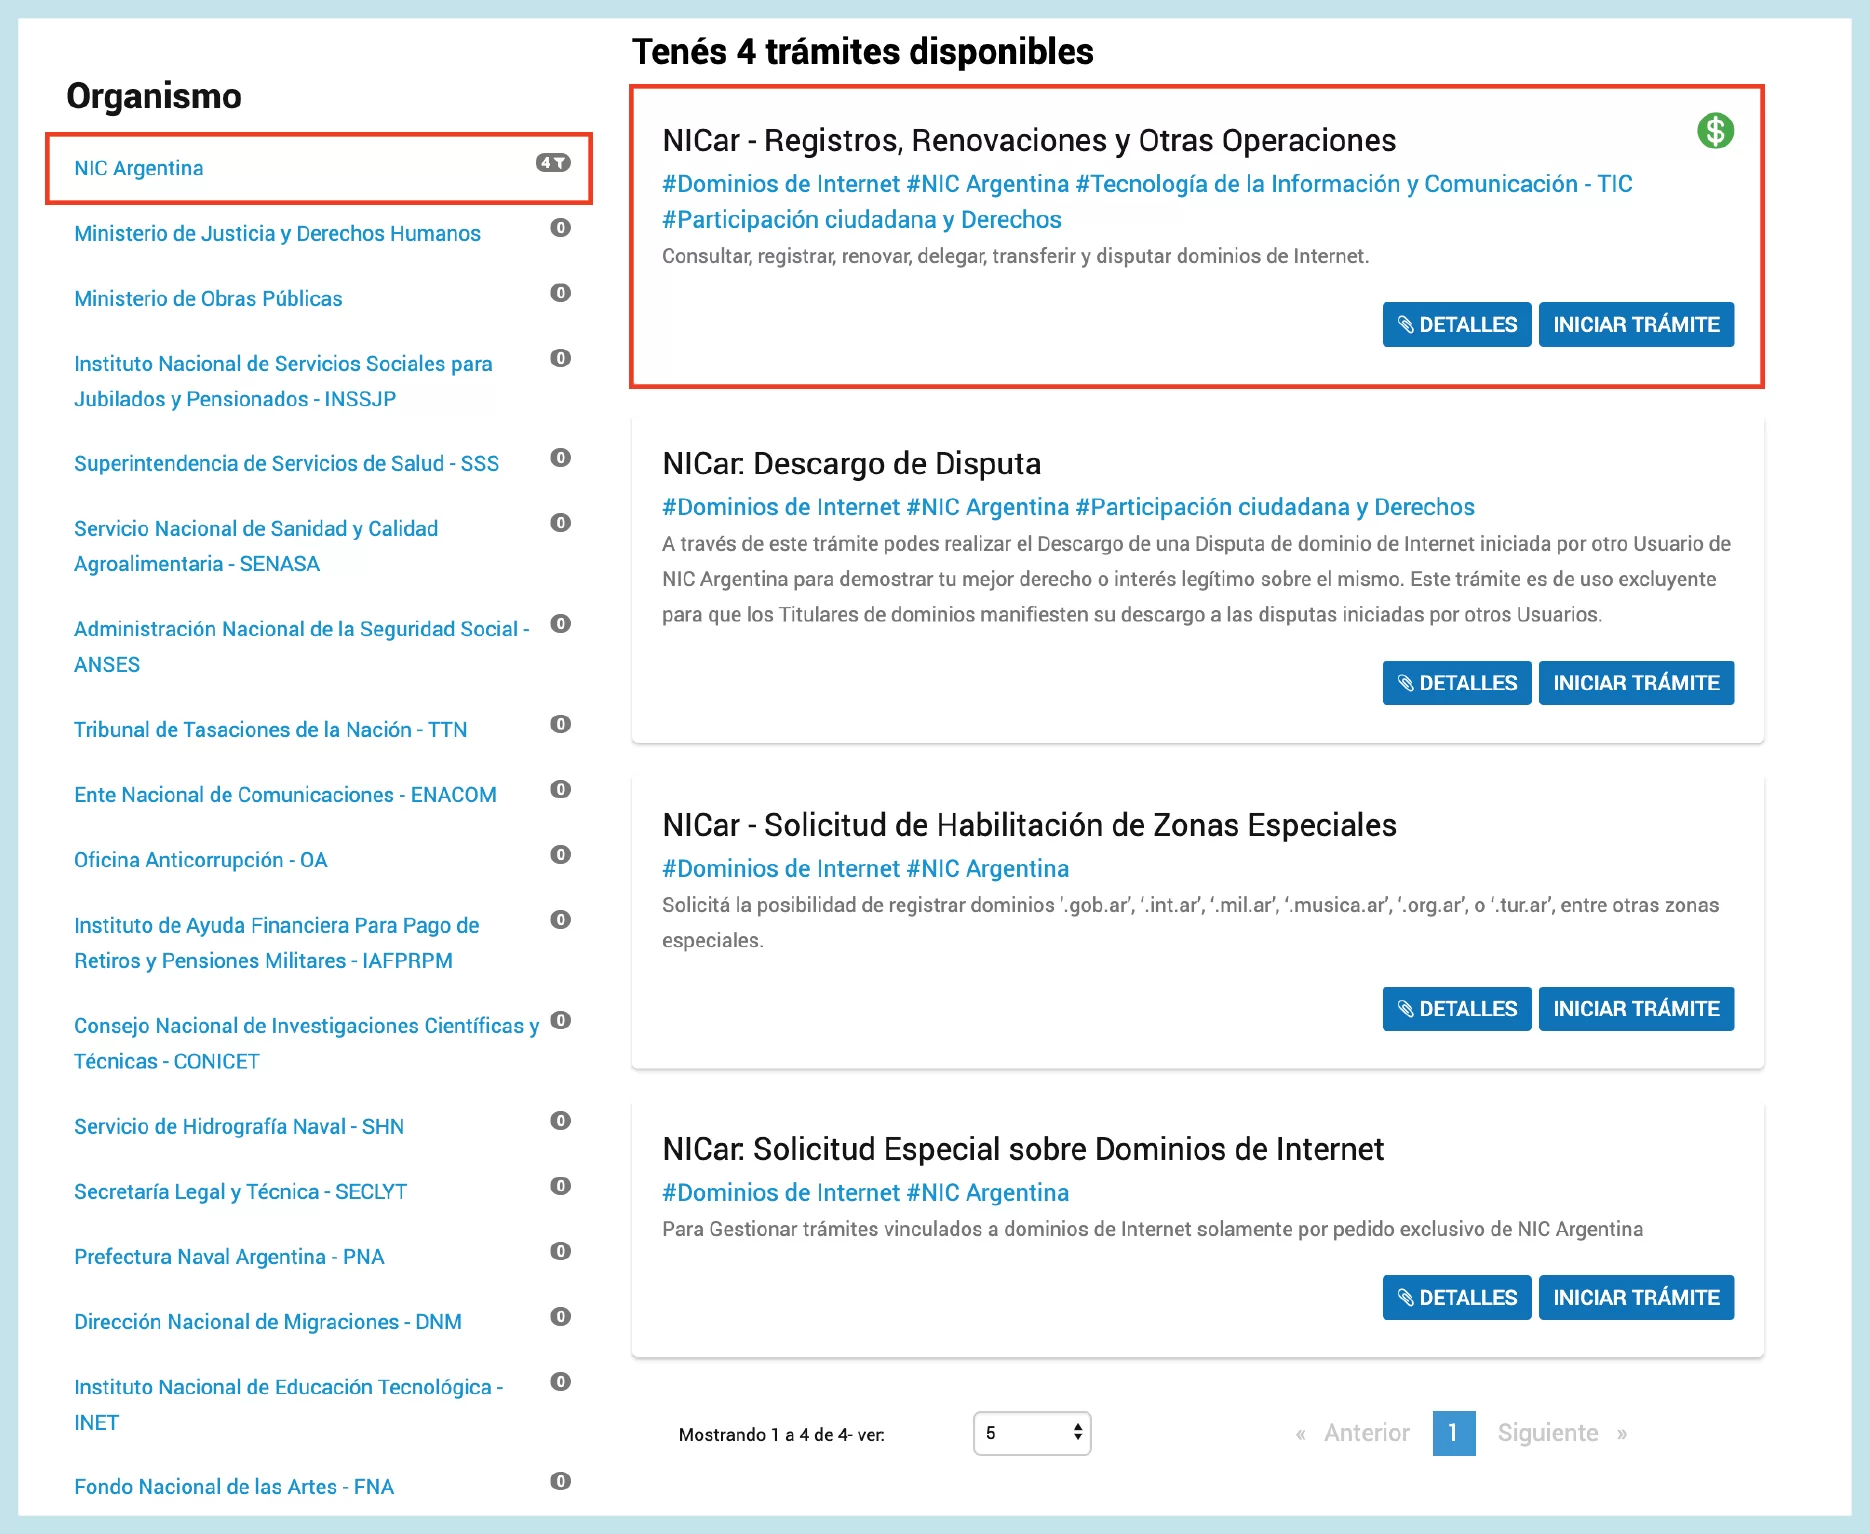This screenshot has width=1870, height=1534.
Task: Click the NIC Argentina filter badge showing 4
Action: pos(553,163)
